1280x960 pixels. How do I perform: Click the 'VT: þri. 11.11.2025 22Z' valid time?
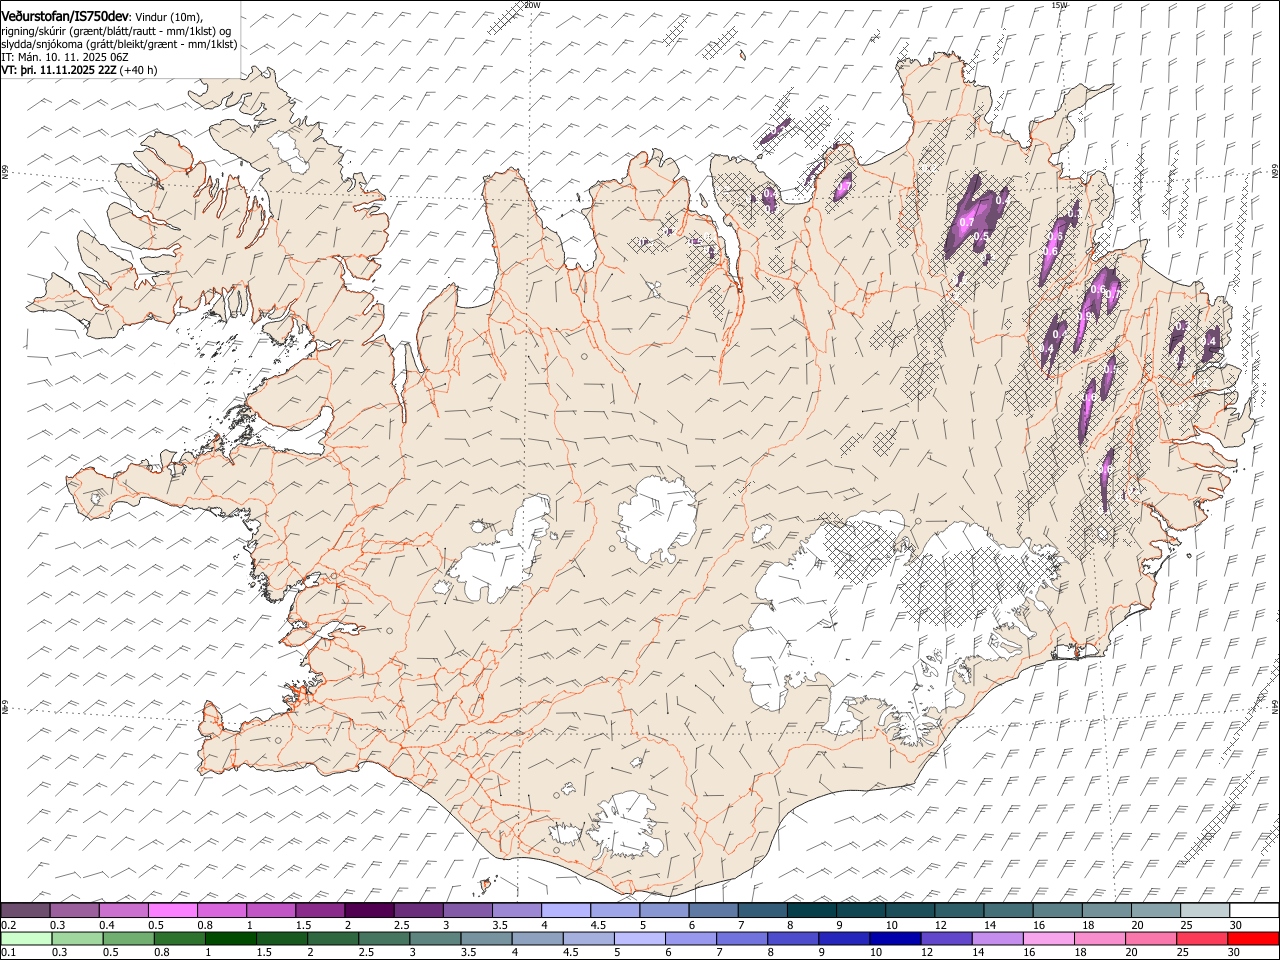point(59,70)
